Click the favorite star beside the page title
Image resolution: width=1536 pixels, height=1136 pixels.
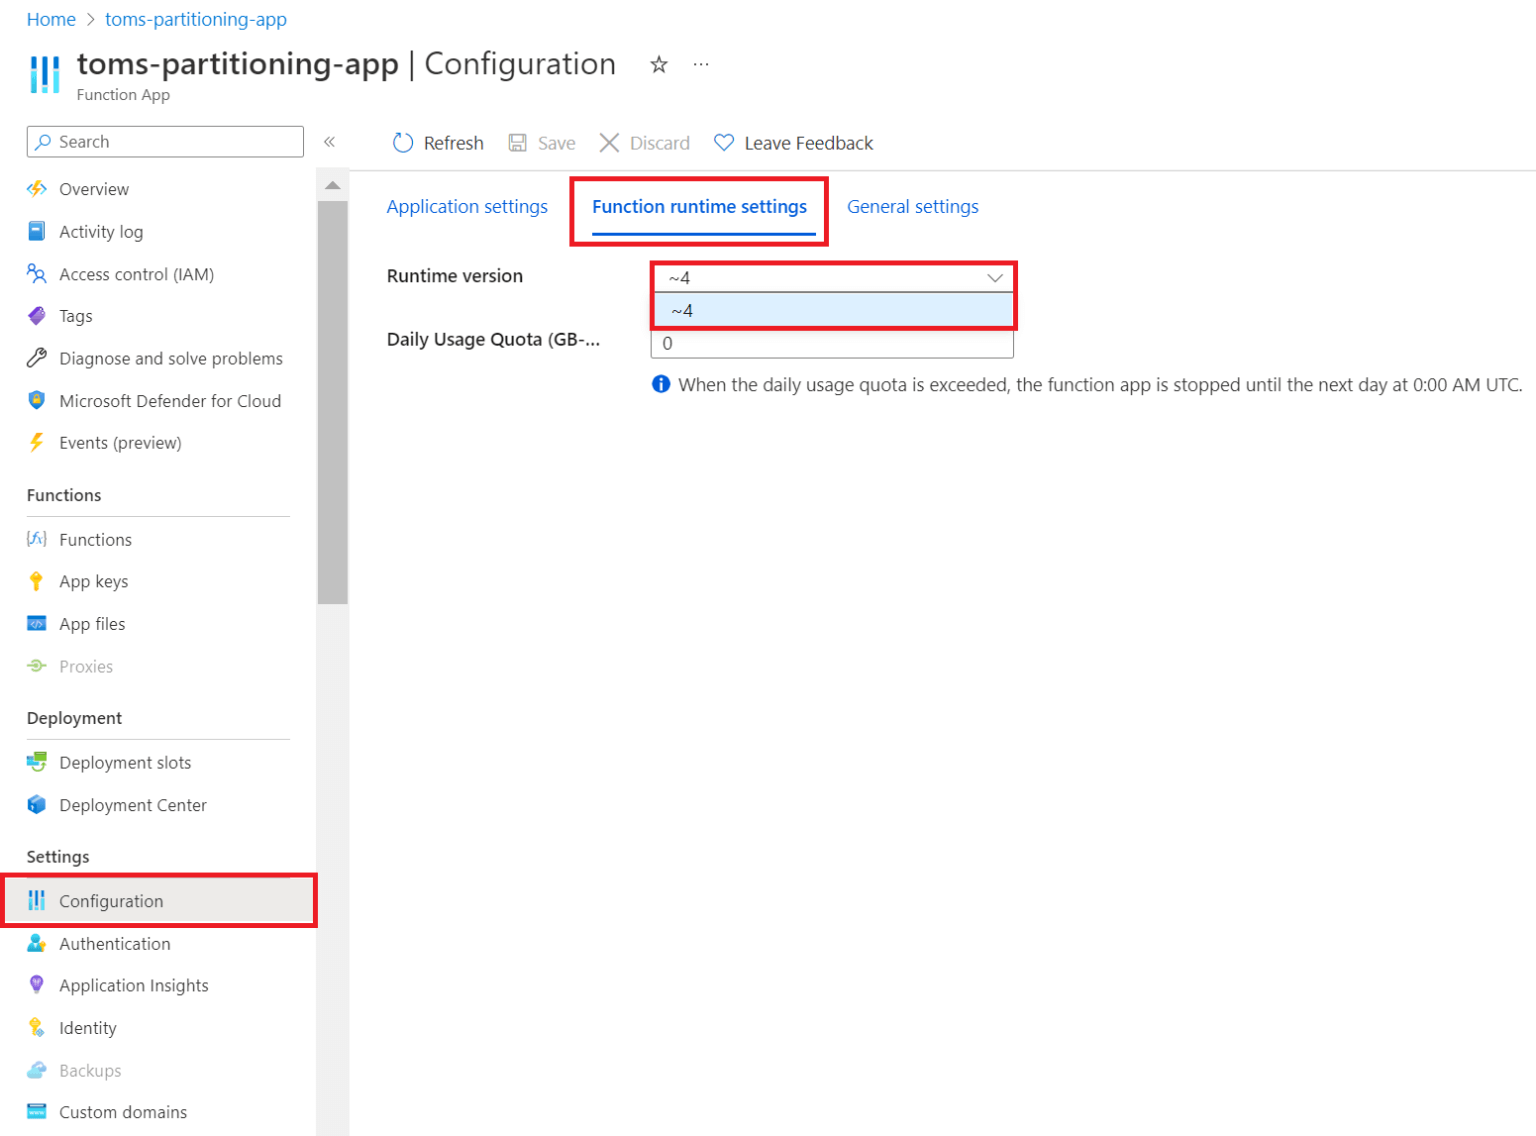point(658,64)
